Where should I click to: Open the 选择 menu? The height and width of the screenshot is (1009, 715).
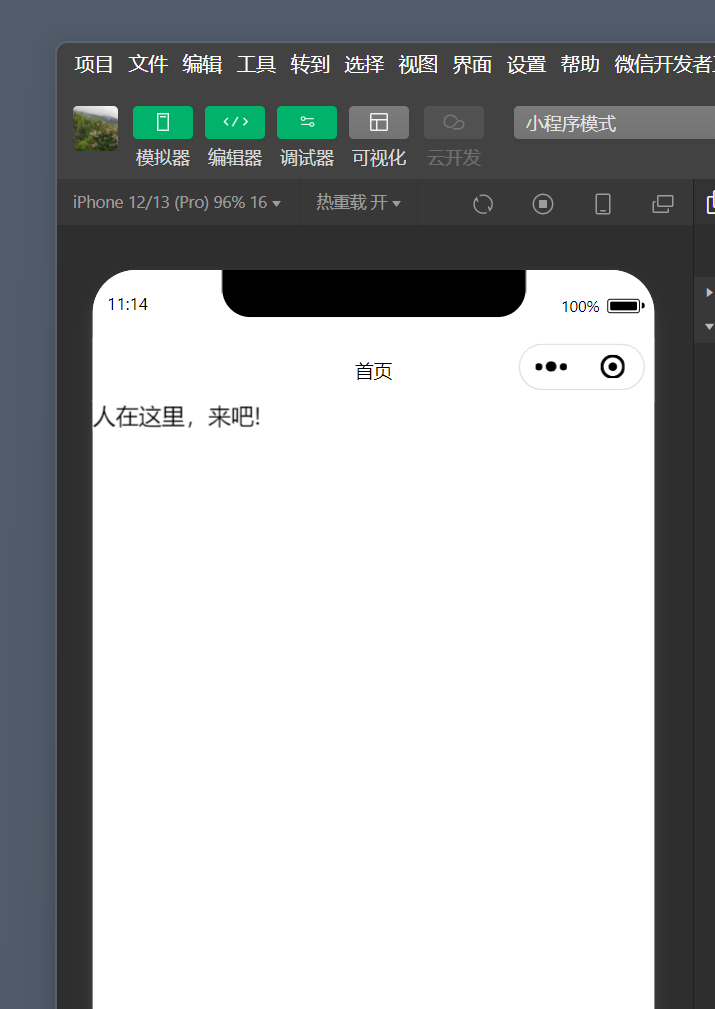click(364, 64)
